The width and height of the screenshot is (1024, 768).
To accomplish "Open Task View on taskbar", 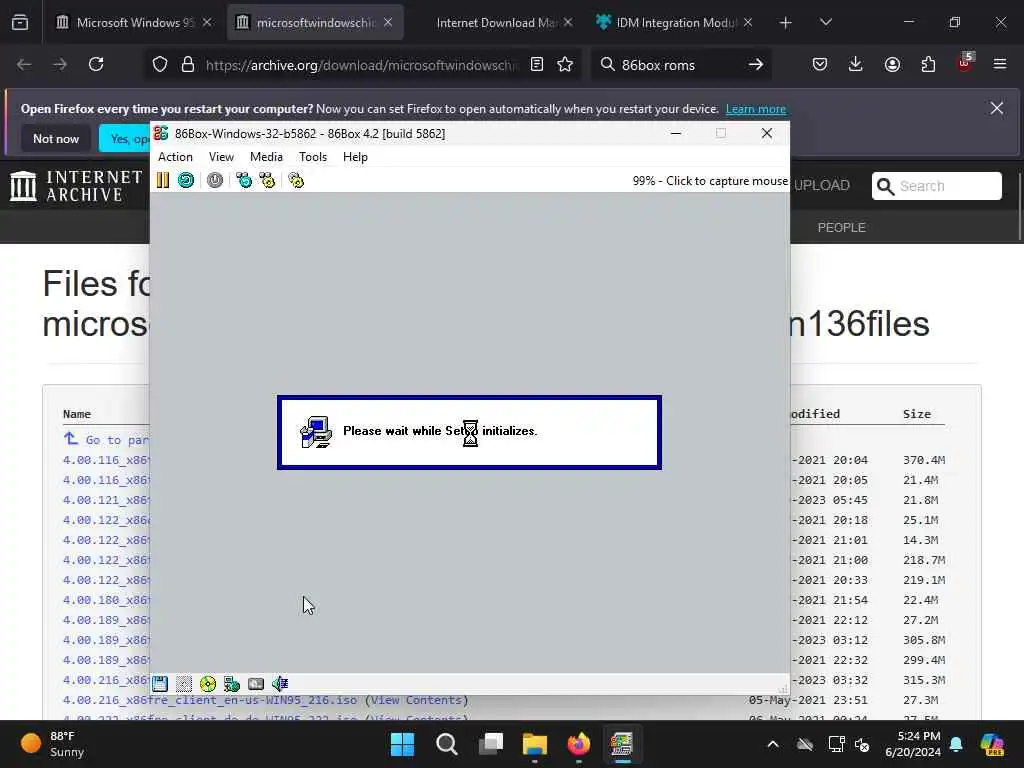I will pyautogui.click(x=490, y=744).
